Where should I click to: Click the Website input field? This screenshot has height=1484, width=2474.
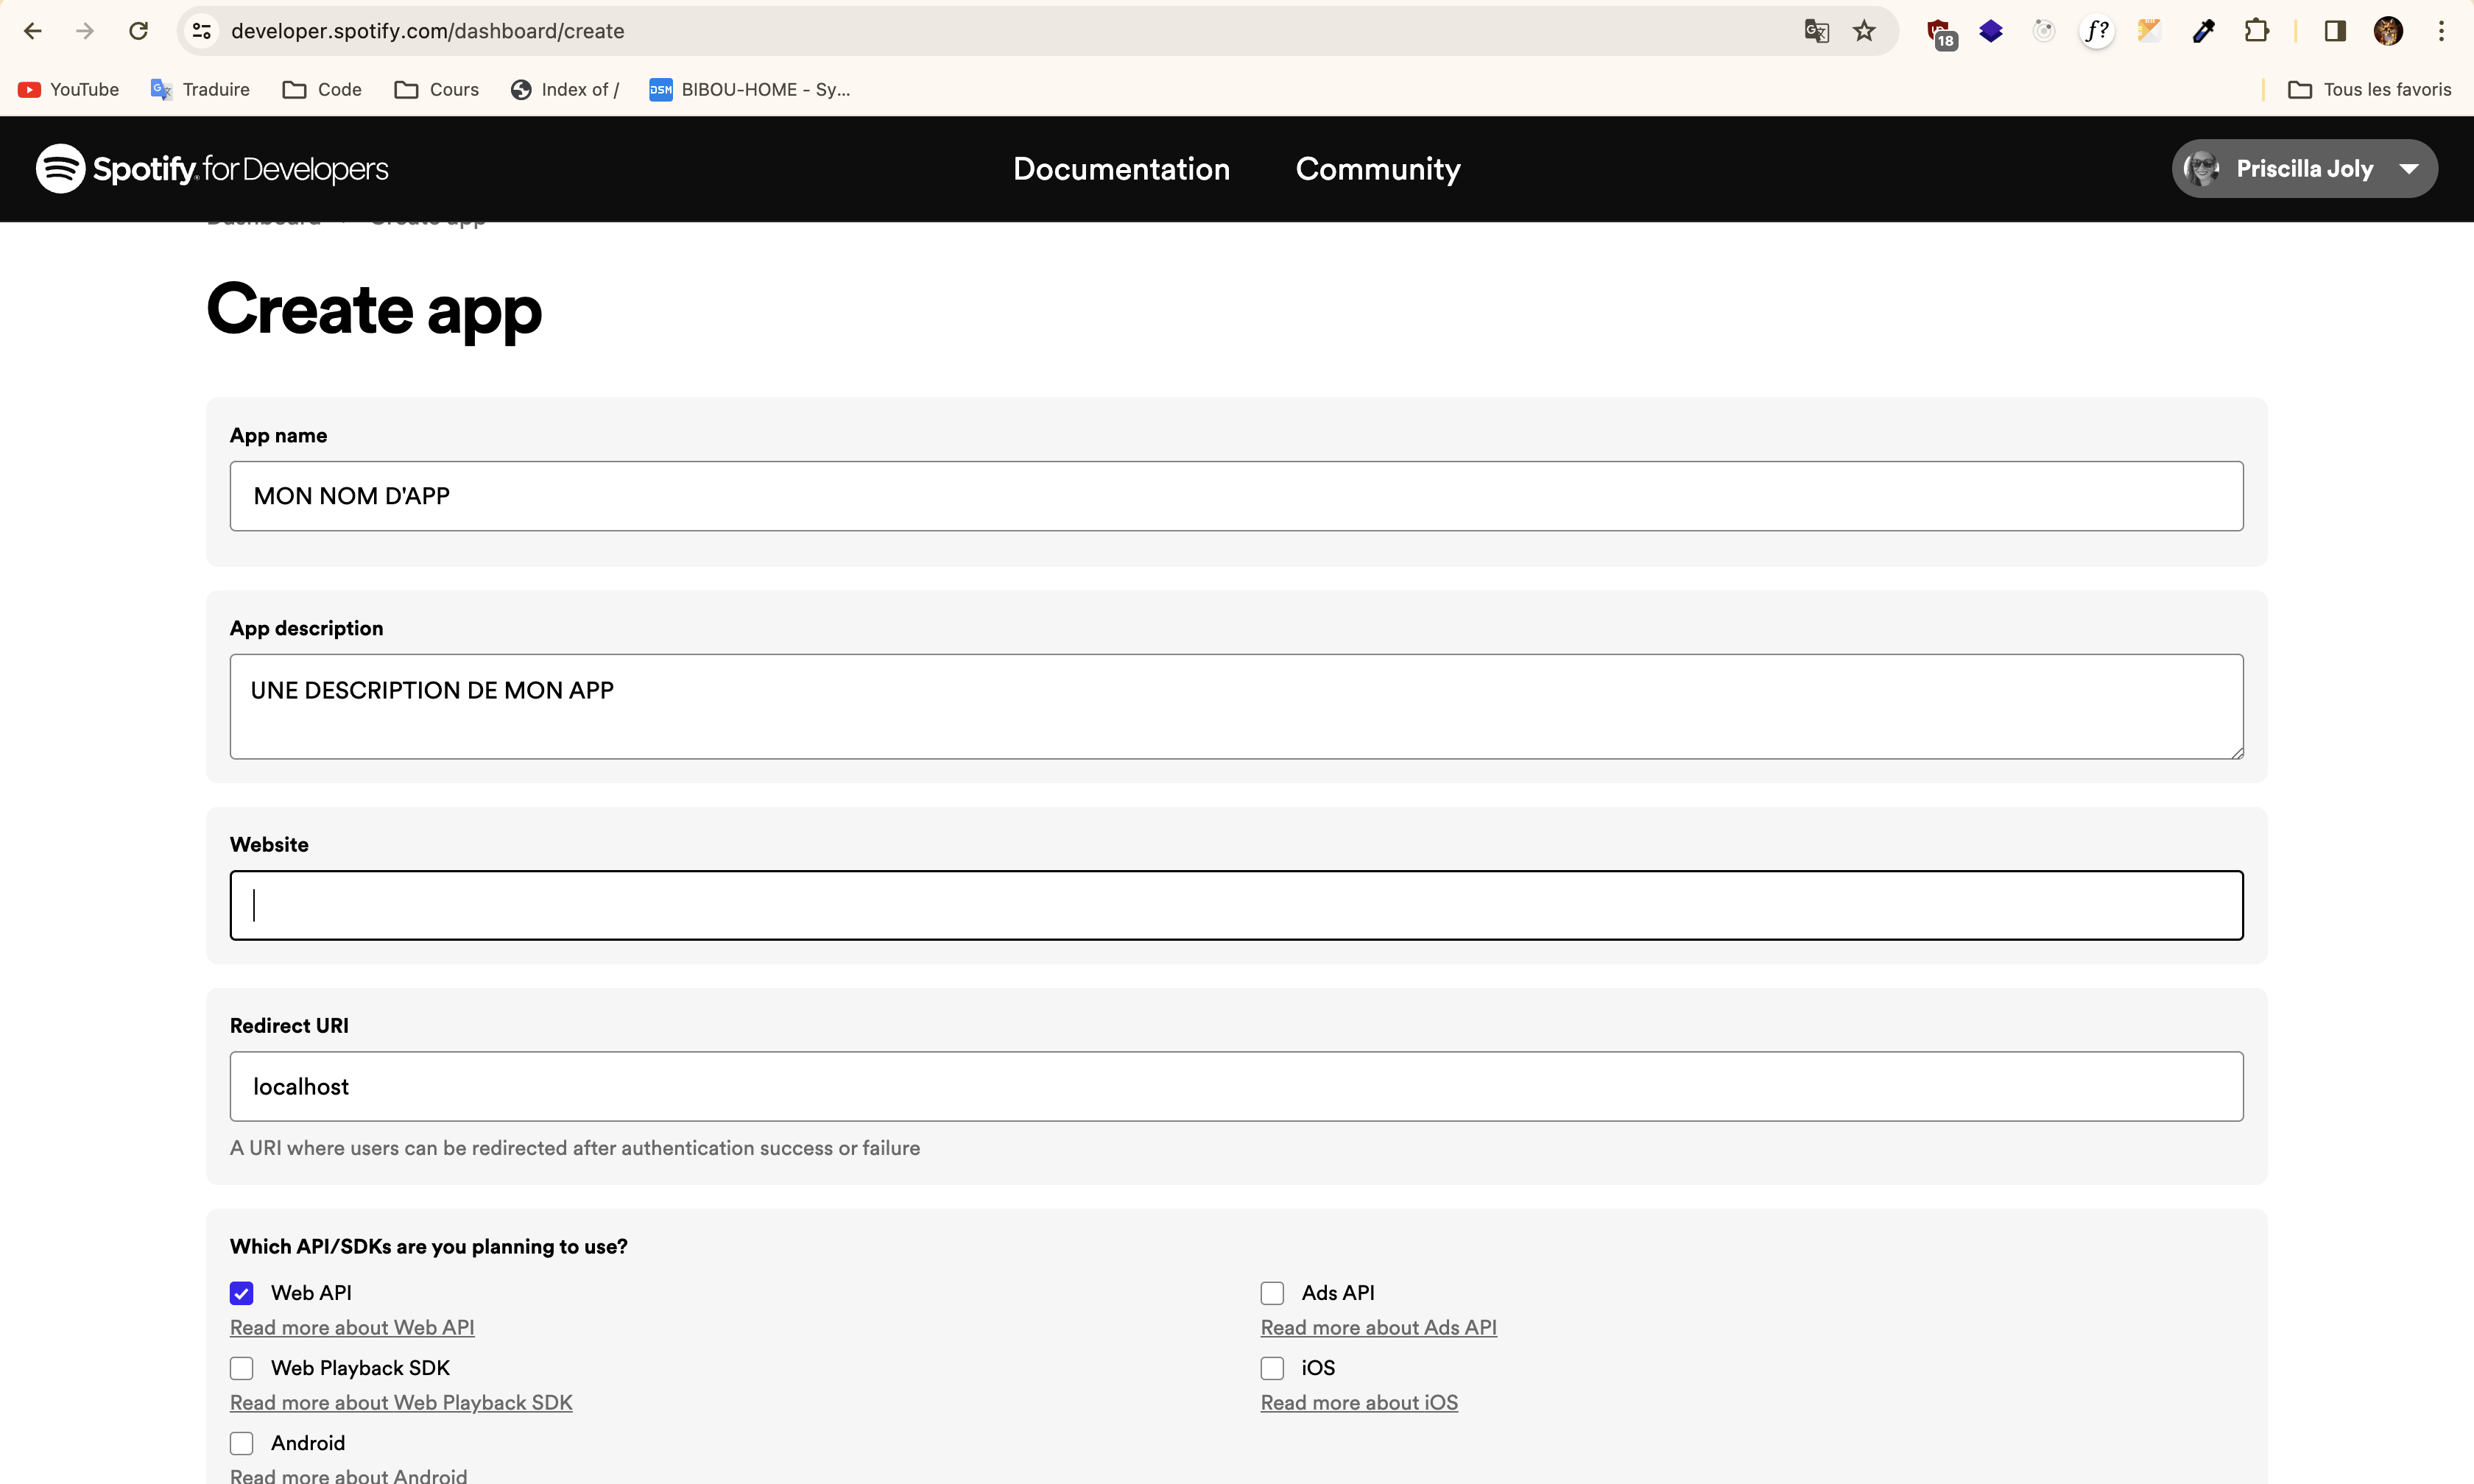click(x=1237, y=902)
